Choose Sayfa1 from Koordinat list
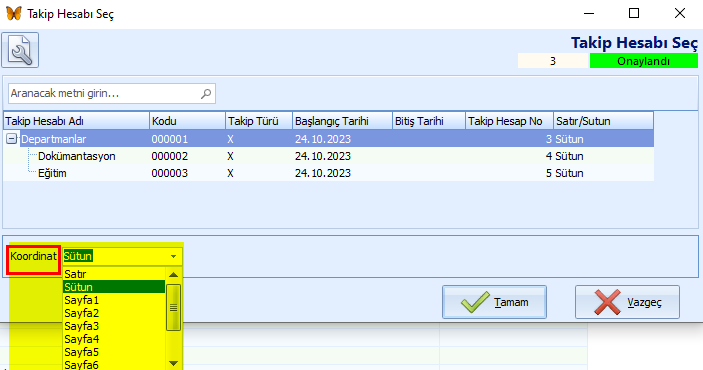Image resolution: width=703 pixels, height=370 pixels. coord(114,300)
